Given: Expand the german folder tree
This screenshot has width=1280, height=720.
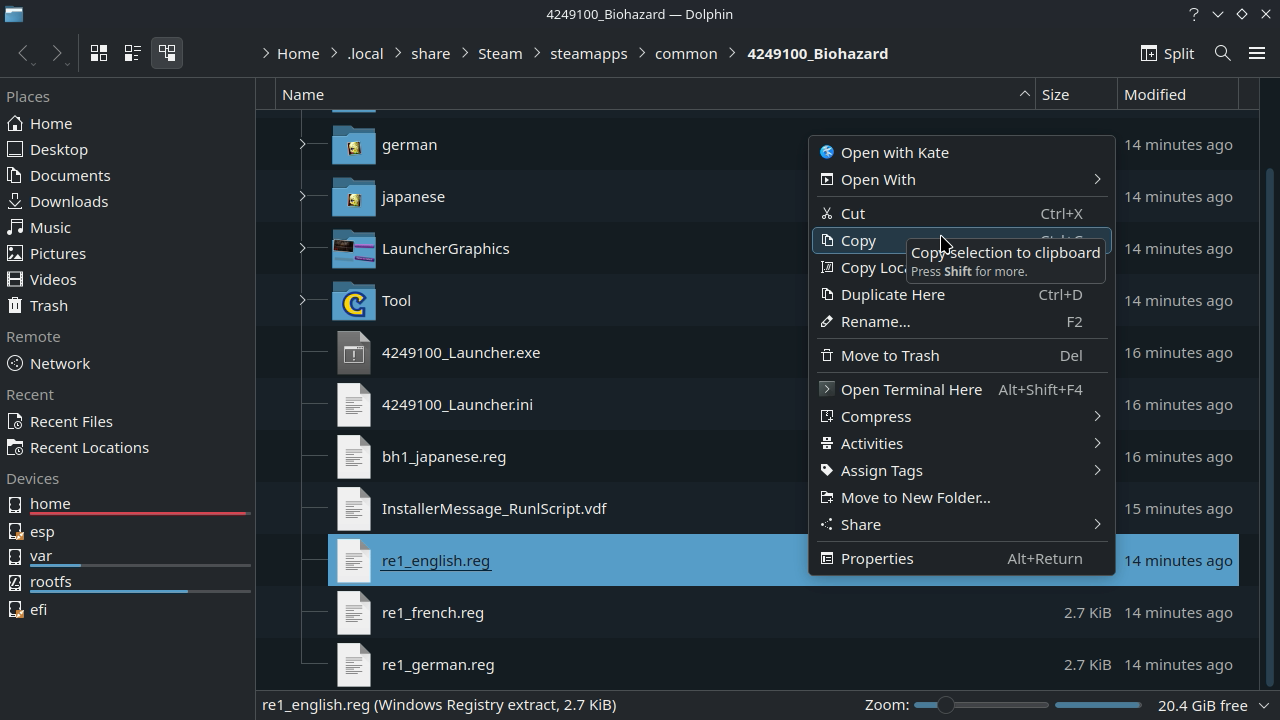Looking at the screenshot, I should coord(302,145).
